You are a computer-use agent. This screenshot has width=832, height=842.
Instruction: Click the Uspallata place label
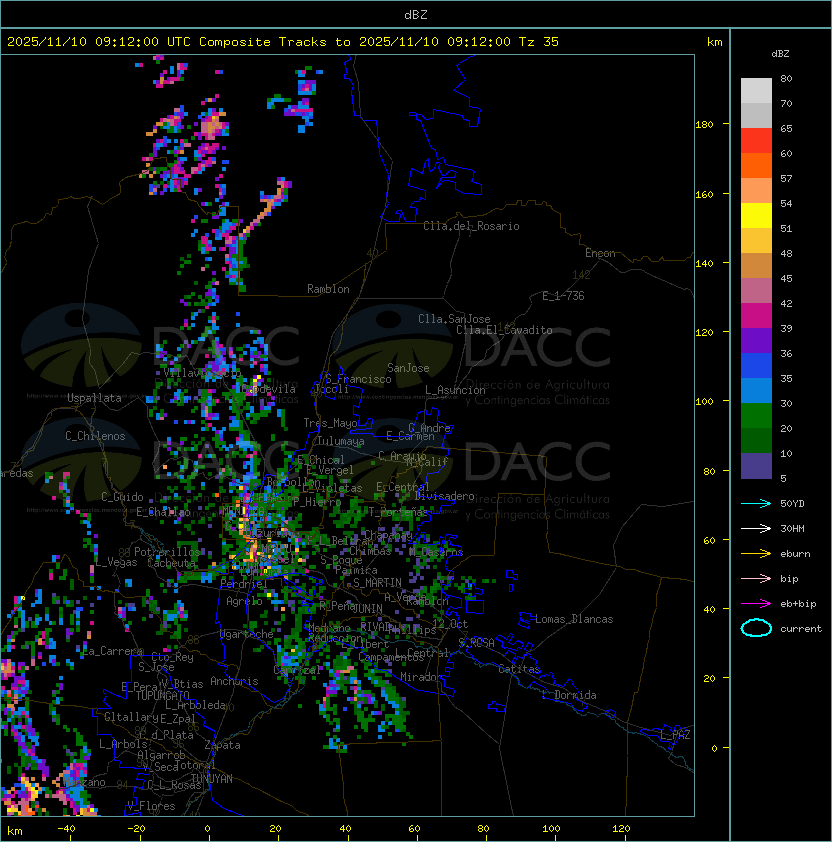pos(94,398)
